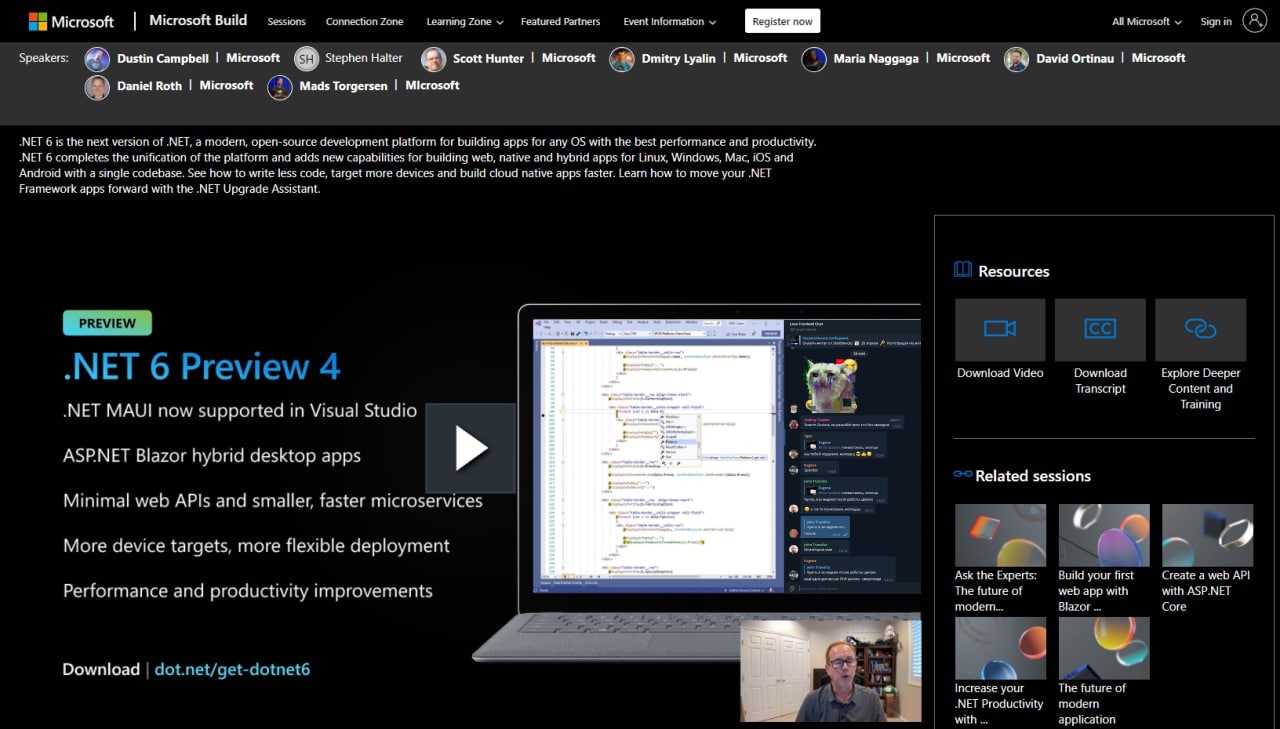Screen dimensions: 1280x729
Task: Open the Sessions menu item
Action: coord(286,21)
